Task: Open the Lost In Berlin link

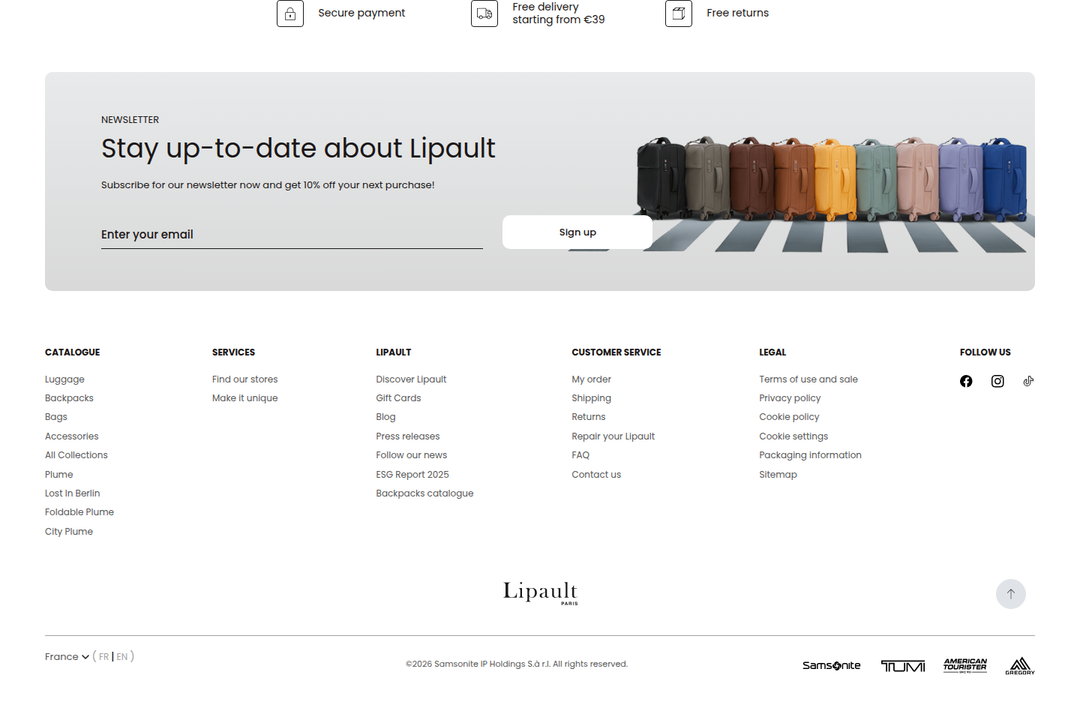Action: pyautogui.click(x=72, y=493)
